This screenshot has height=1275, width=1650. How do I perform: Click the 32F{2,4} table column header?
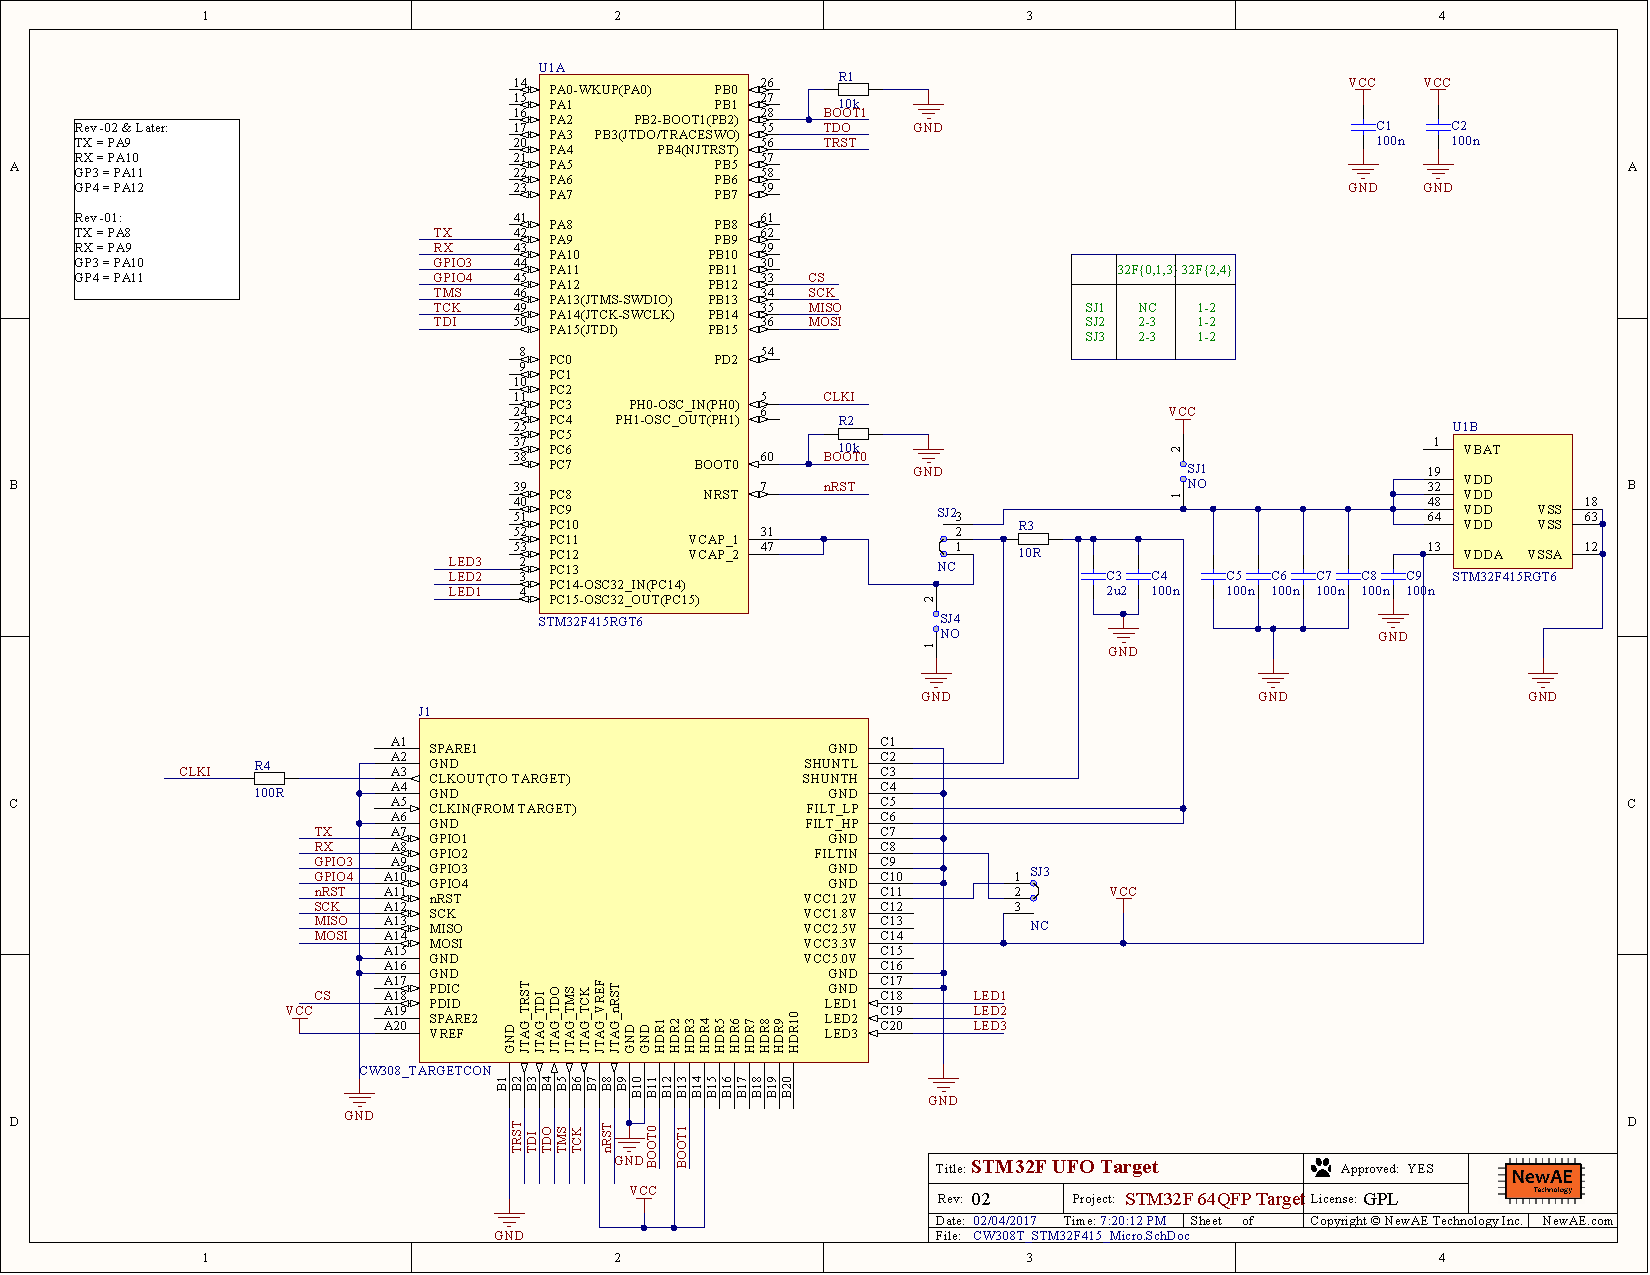point(1207,270)
